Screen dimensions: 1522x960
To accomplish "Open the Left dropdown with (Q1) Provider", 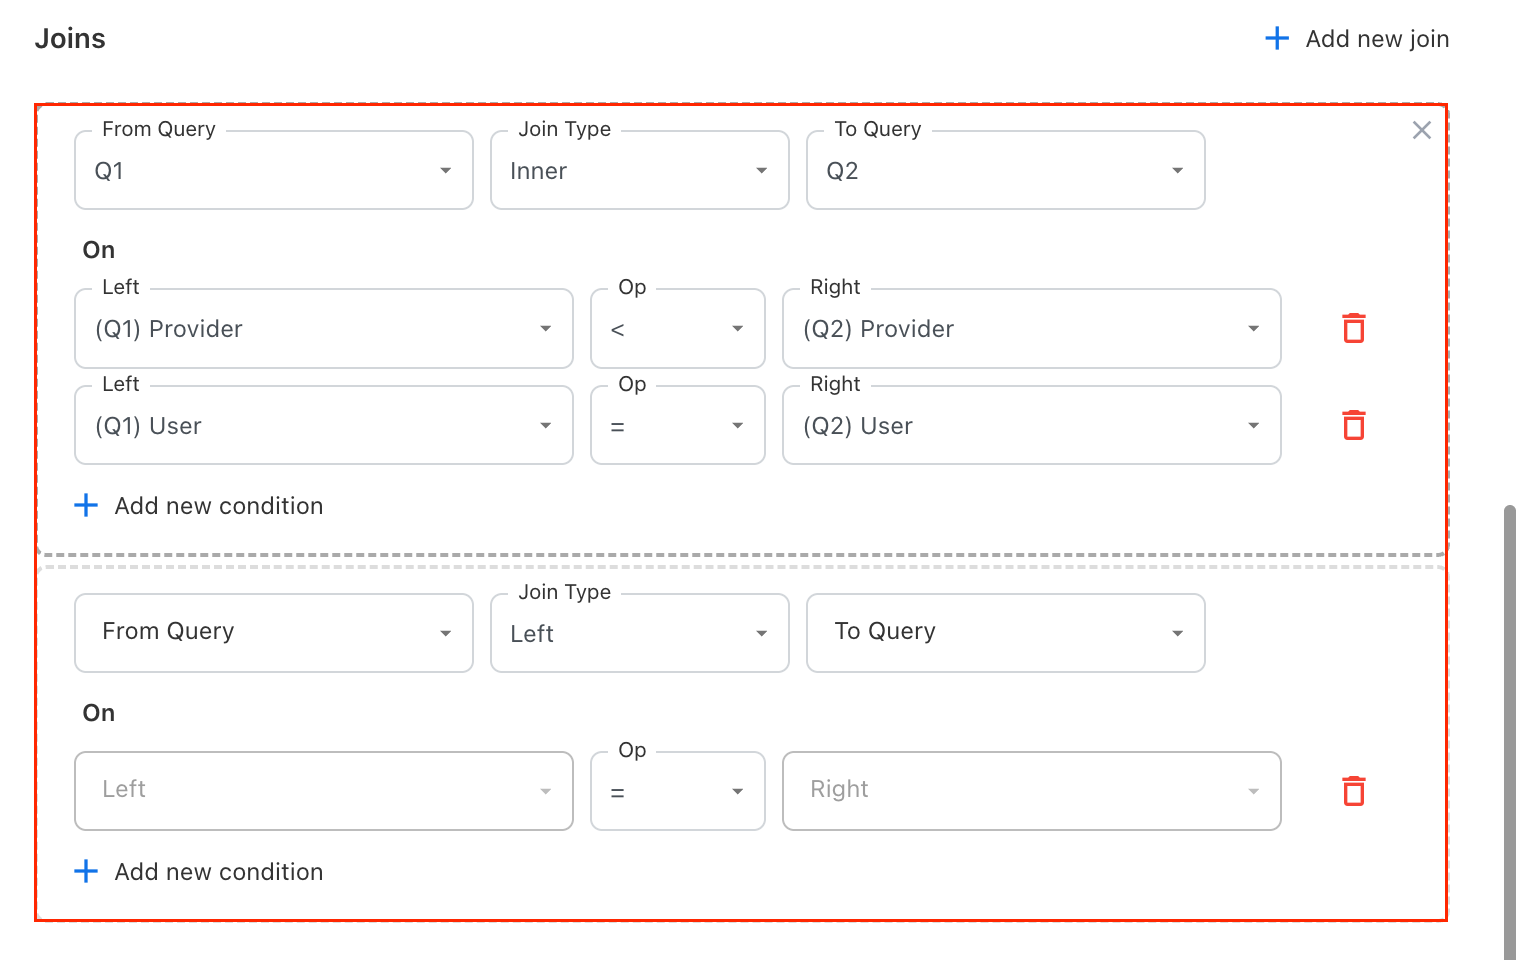I will [324, 329].
